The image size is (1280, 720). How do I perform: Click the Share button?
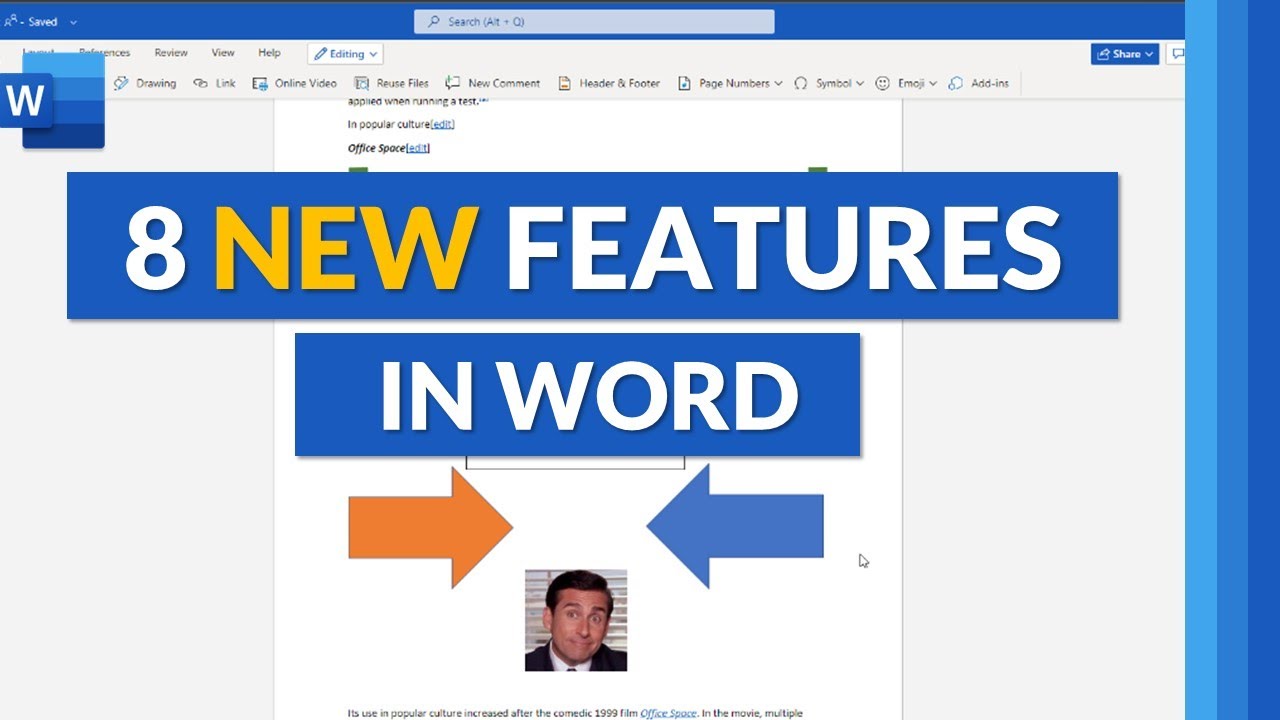point(1125,54)
